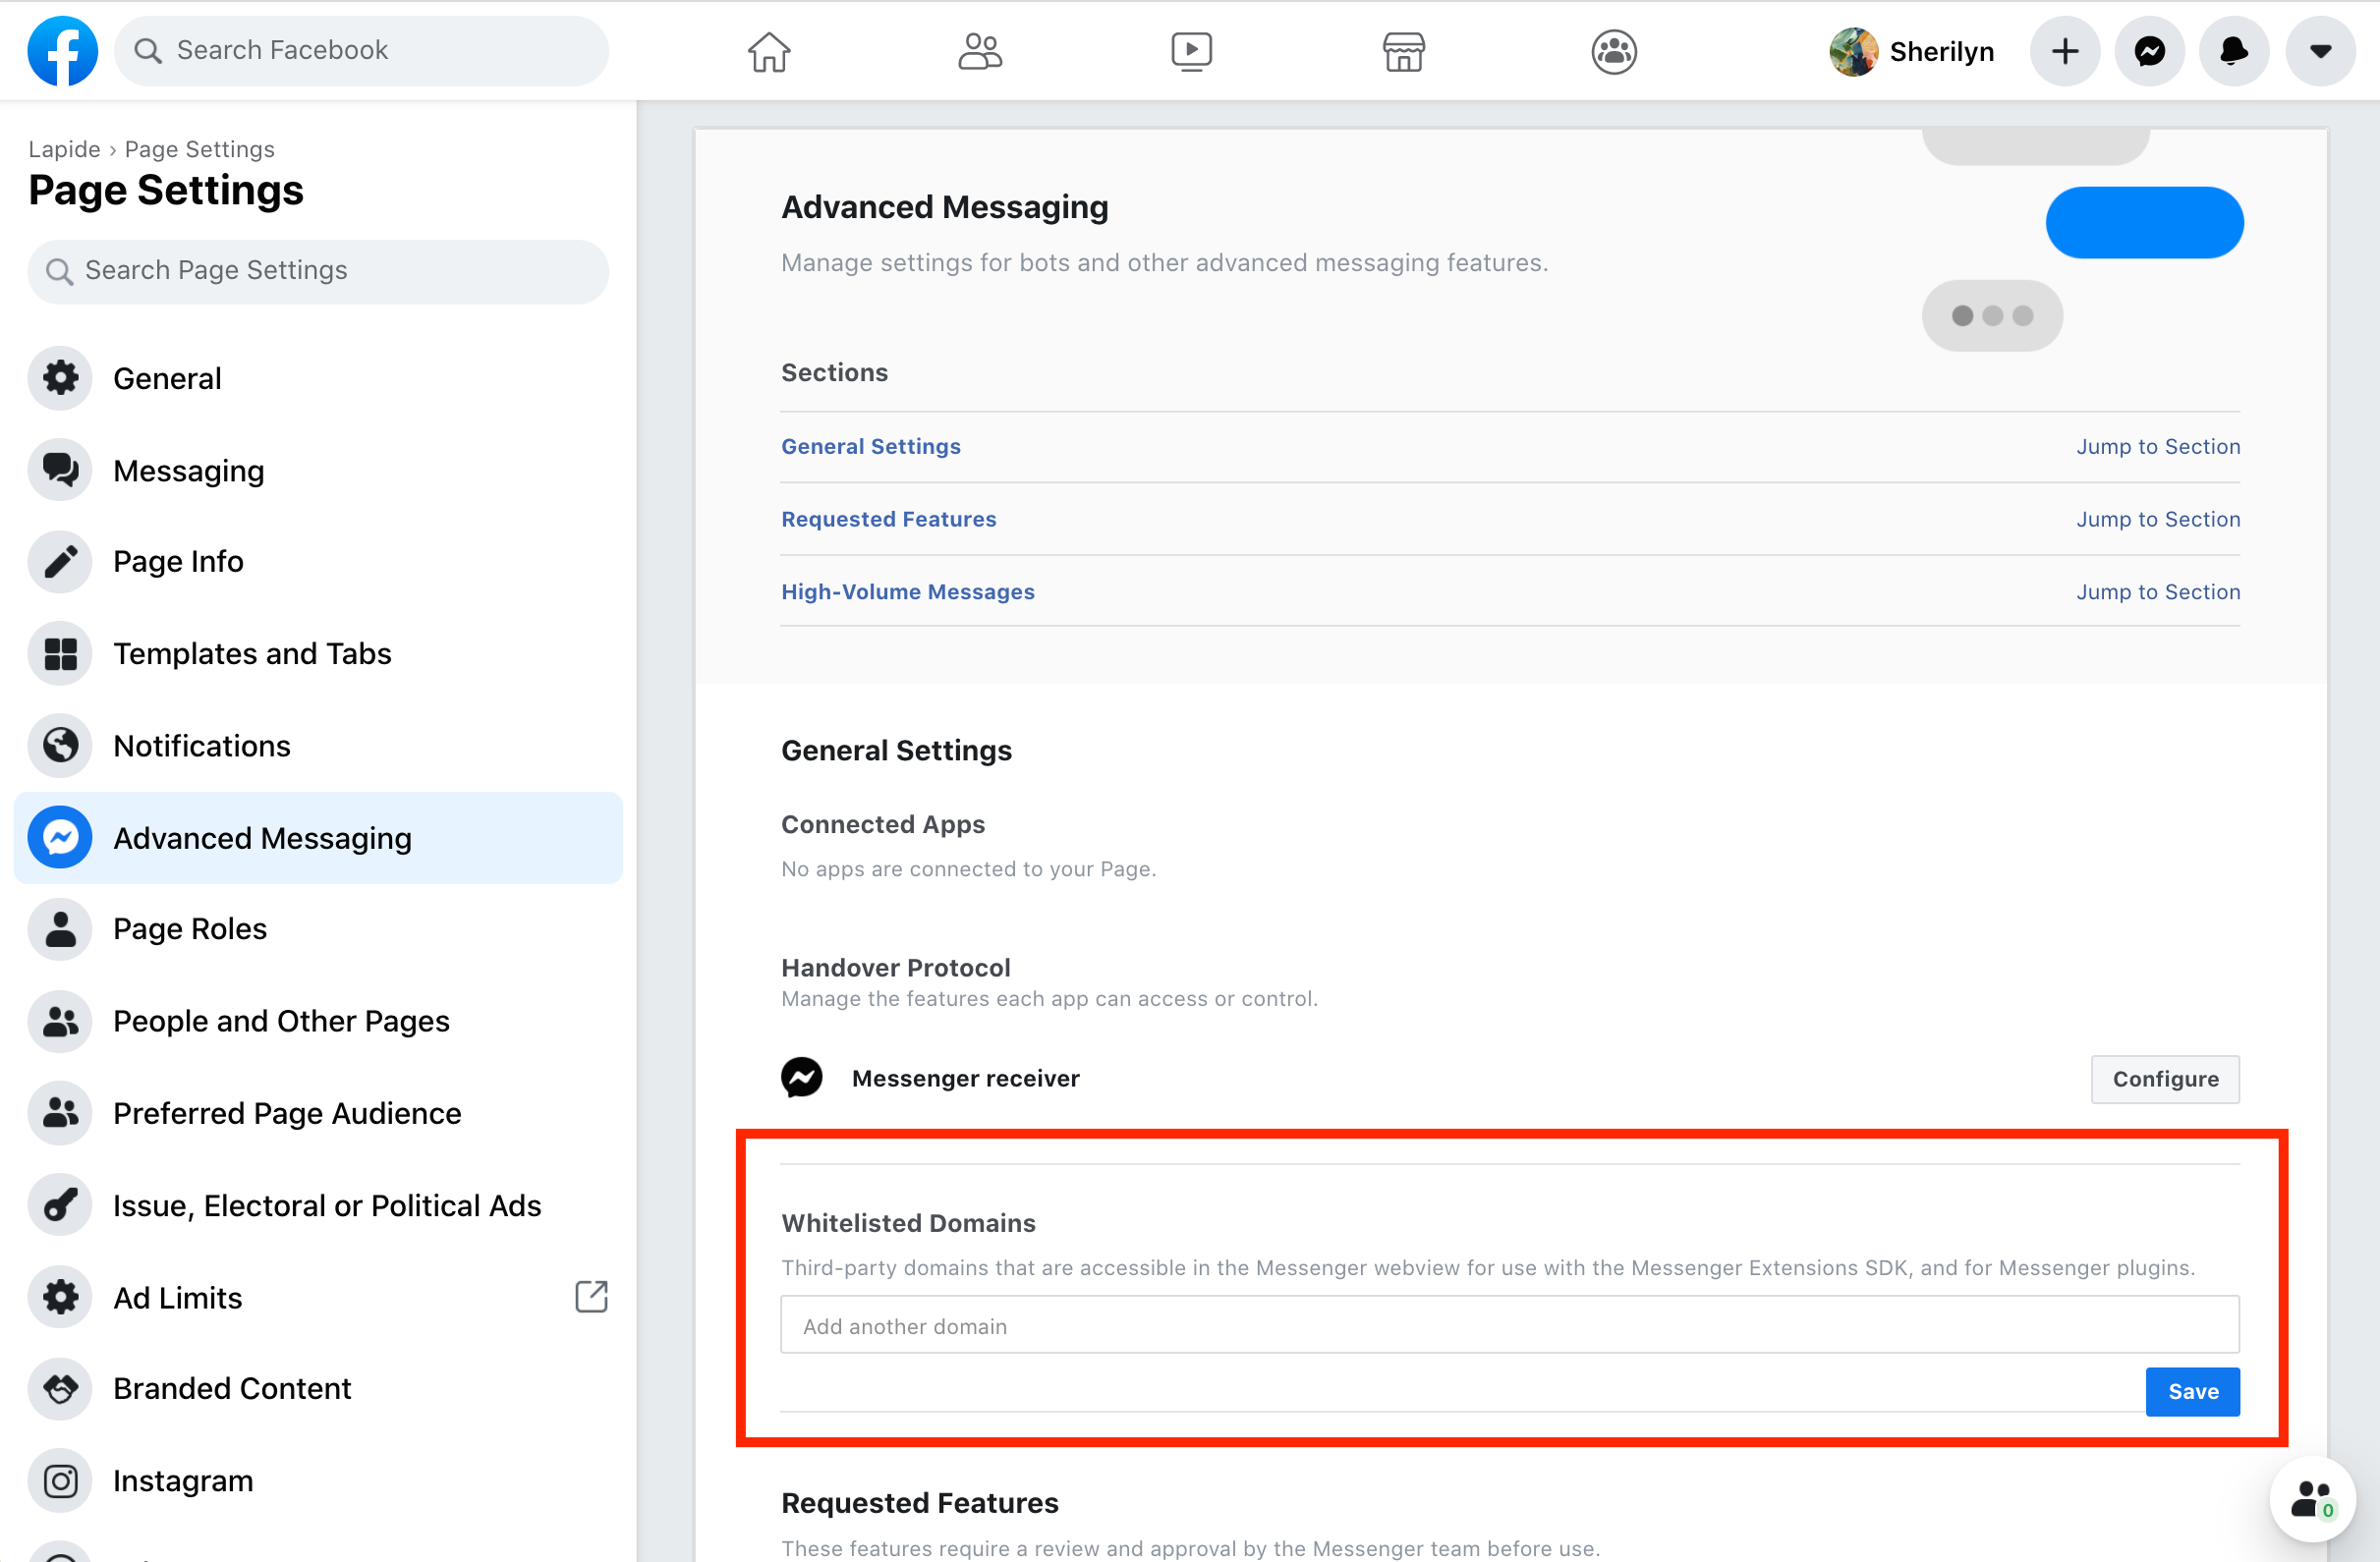The height and width of the screenshot is (1562, 2380).
Task: Open the Friends icon in top bar
Action: coord(979,51)
